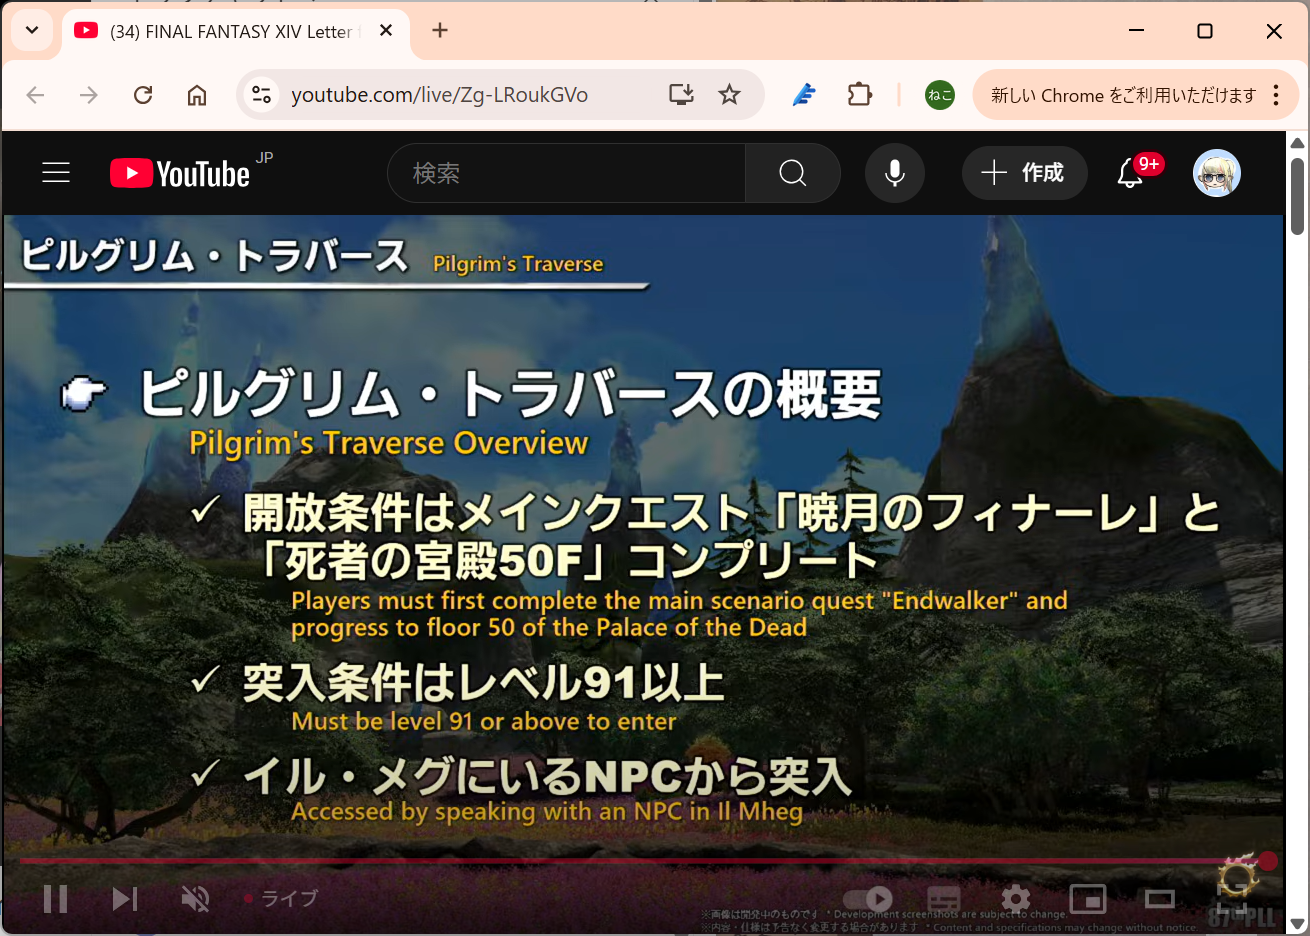Image resolution: width=1310 pixels, height=936 pixels.
Task: Open the YouTube hamburger guide menu
Action: tap(56, 173)
